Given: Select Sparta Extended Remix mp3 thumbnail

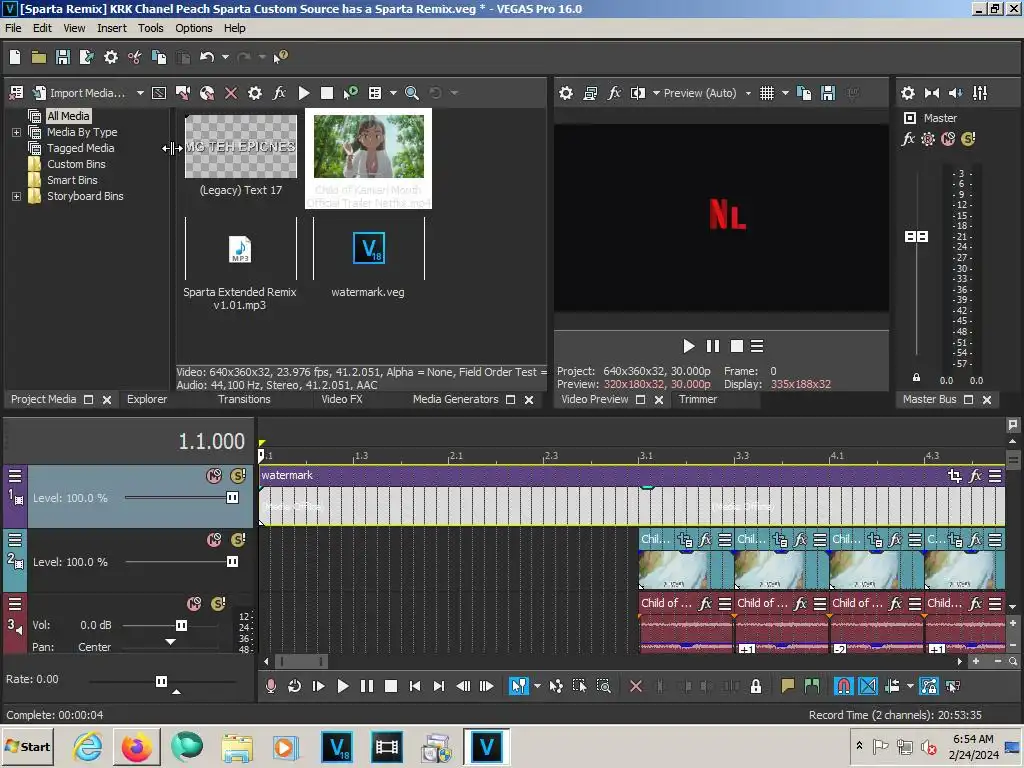Looking at the screenshot, I should coord(240,249).
